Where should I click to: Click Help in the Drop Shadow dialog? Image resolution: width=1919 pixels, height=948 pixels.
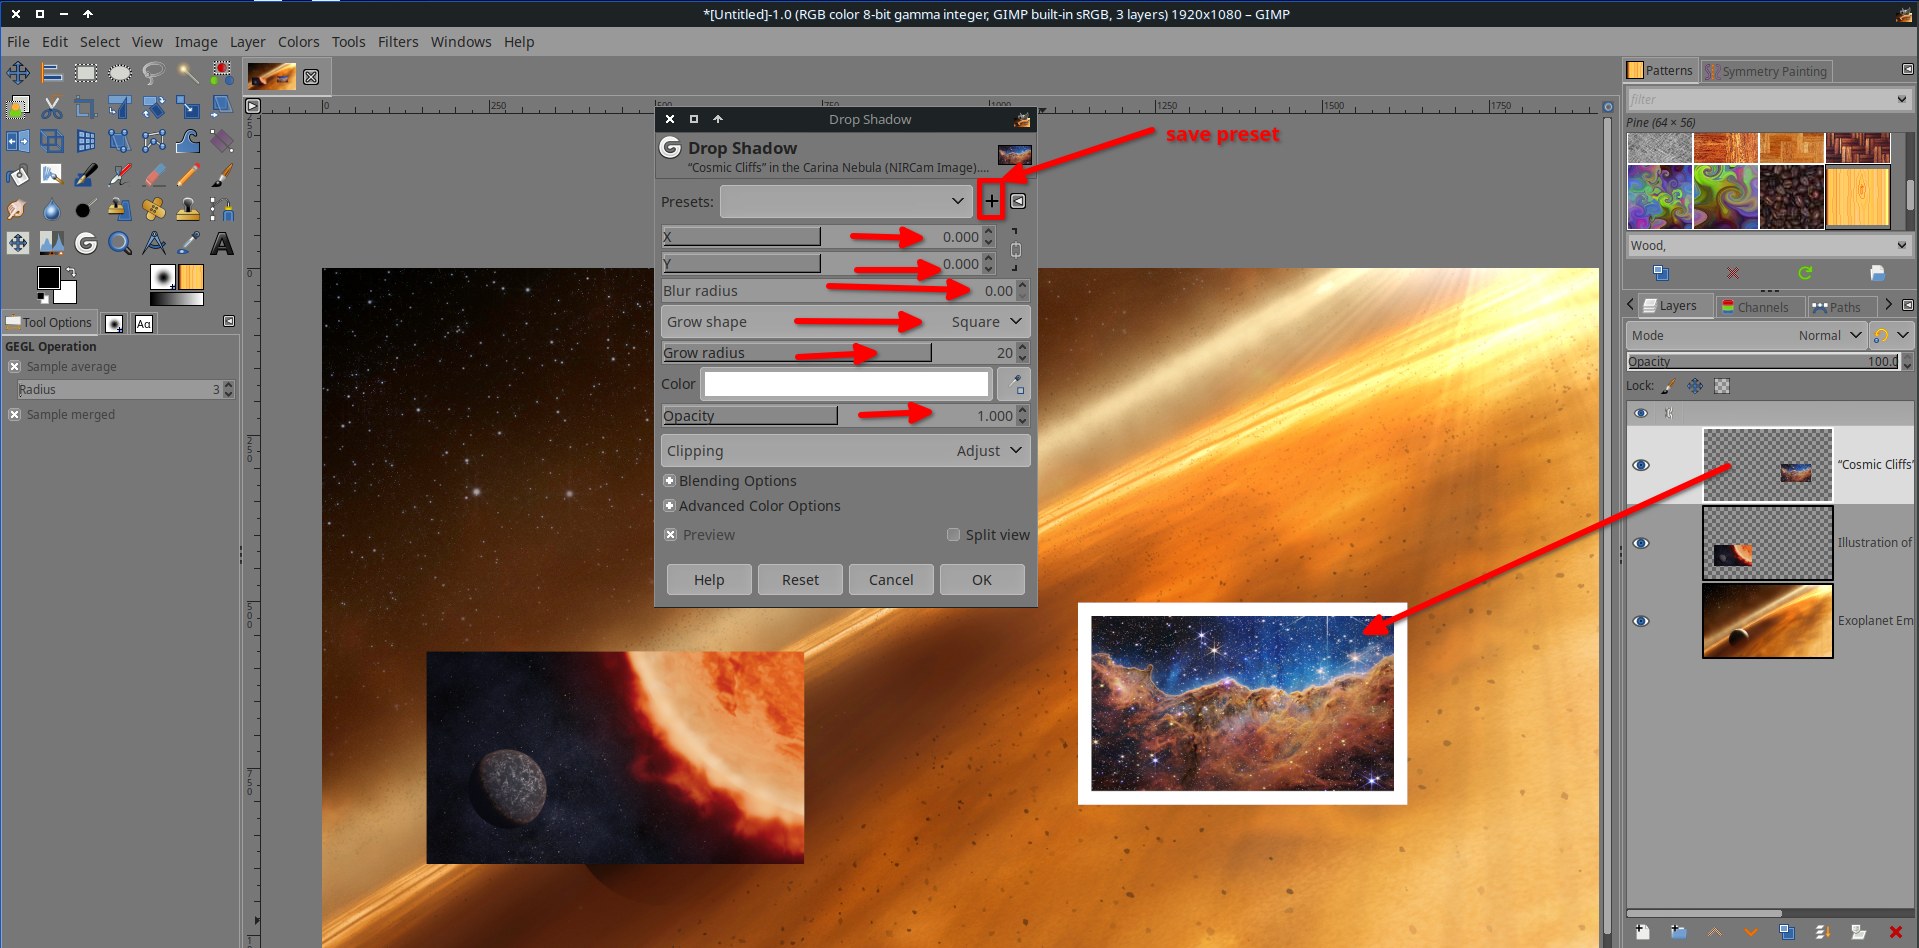coord(709,580)
